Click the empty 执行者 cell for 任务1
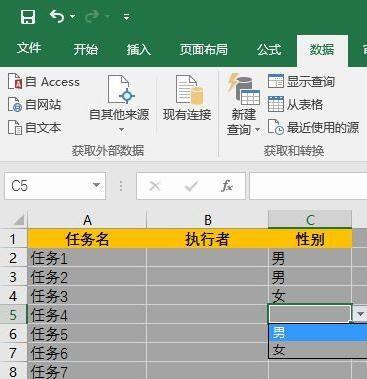The image size is (367, 379). coord(207,258)
